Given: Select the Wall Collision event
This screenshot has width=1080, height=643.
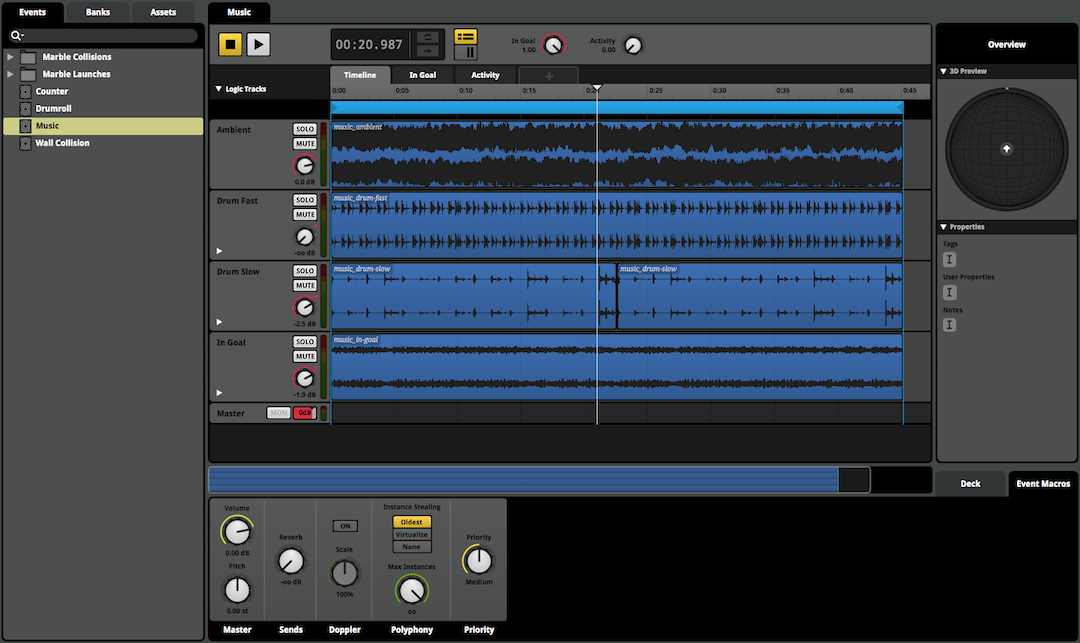Looking at the screenshot, I should [103, 143].
